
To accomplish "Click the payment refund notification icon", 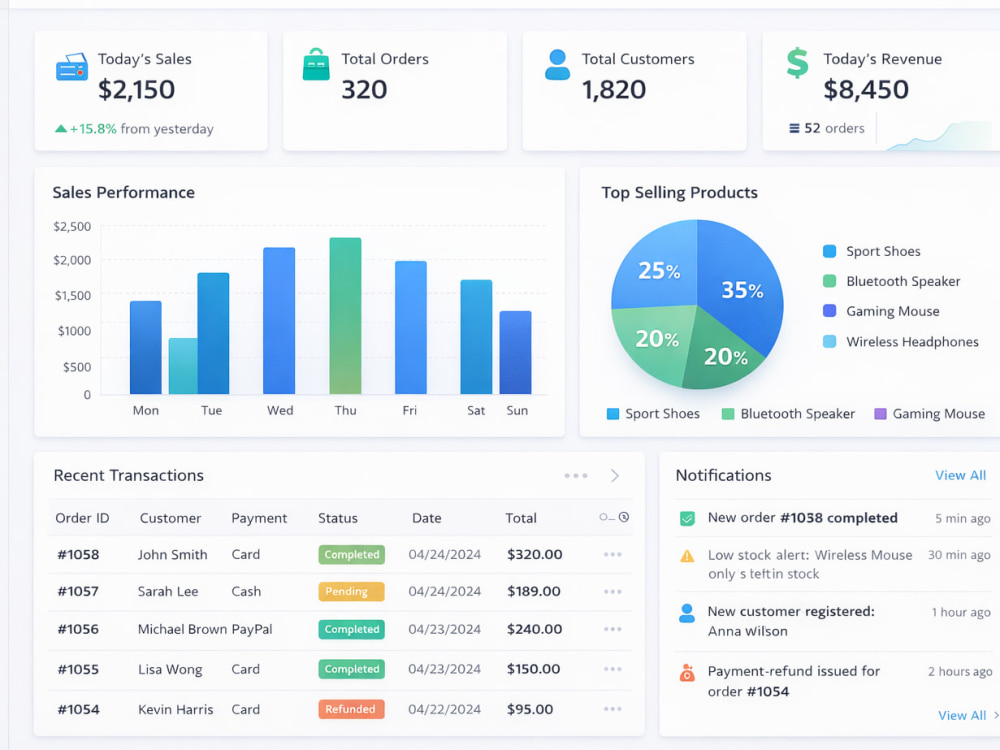I will [x=687, y=673].
